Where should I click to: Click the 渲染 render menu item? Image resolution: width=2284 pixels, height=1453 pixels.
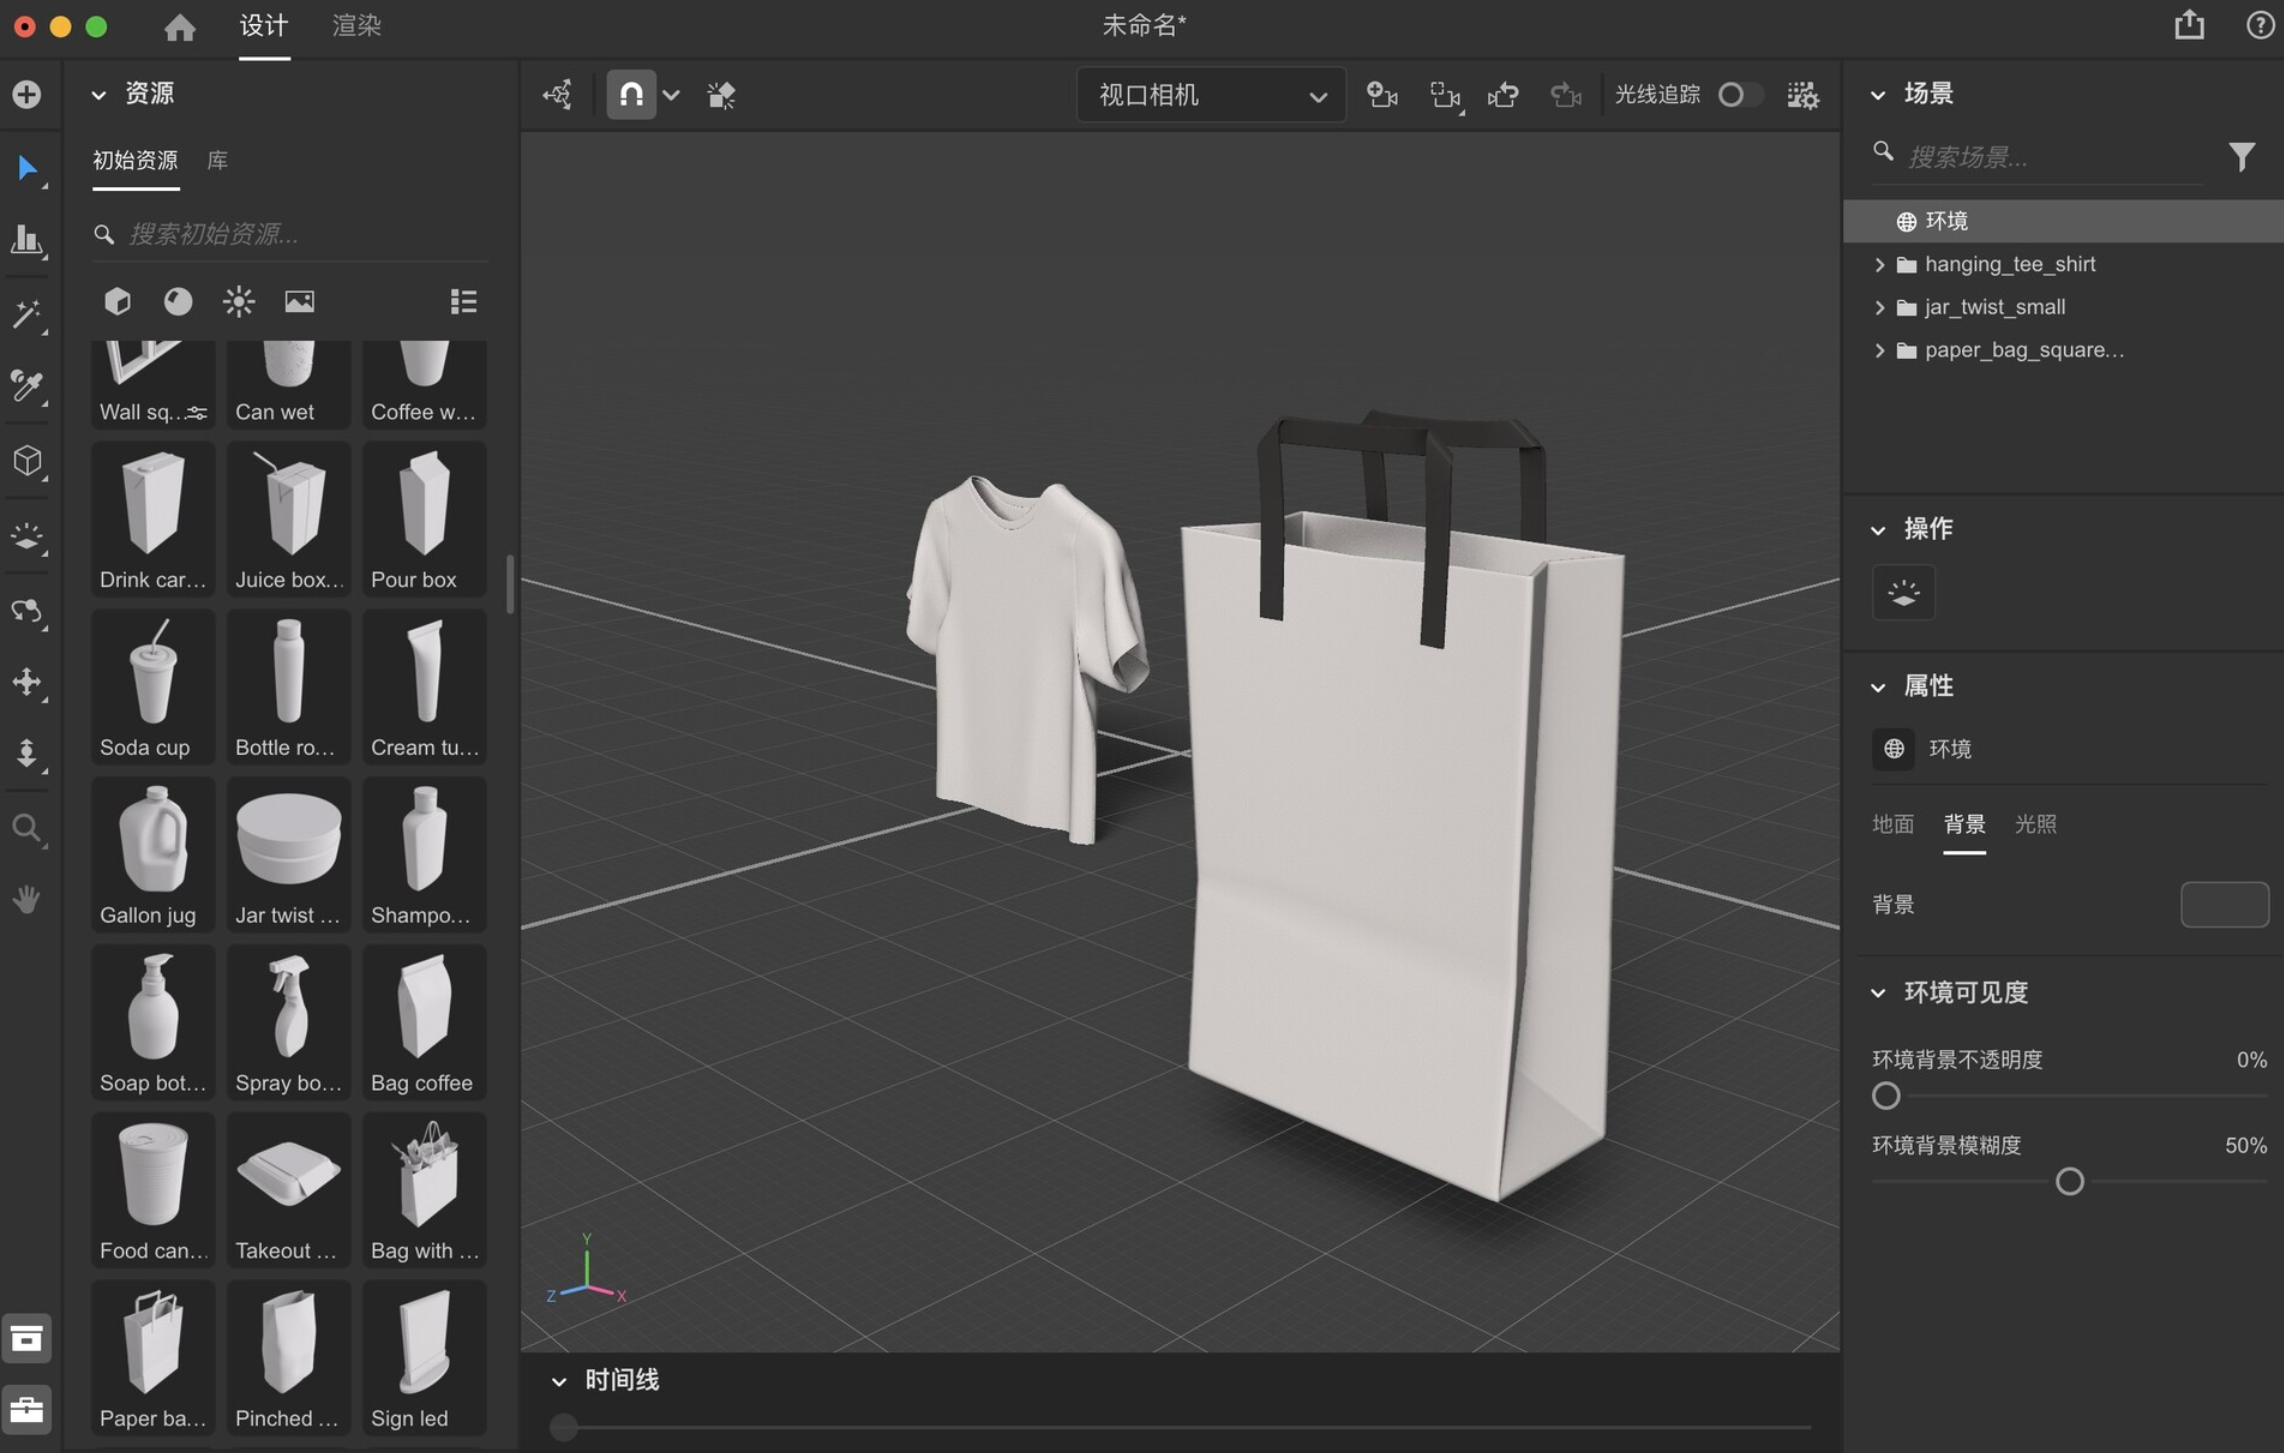point(351,25)
